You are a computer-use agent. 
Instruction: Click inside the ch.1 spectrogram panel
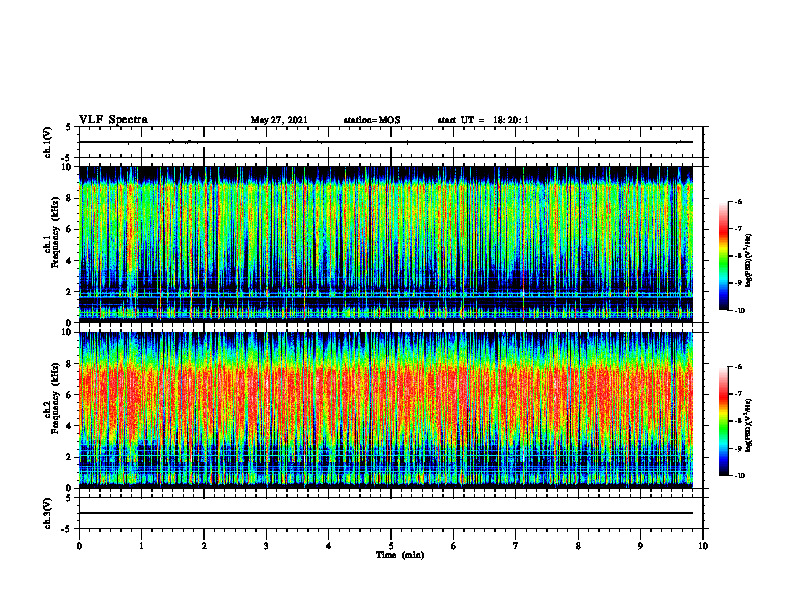[386, 244]
